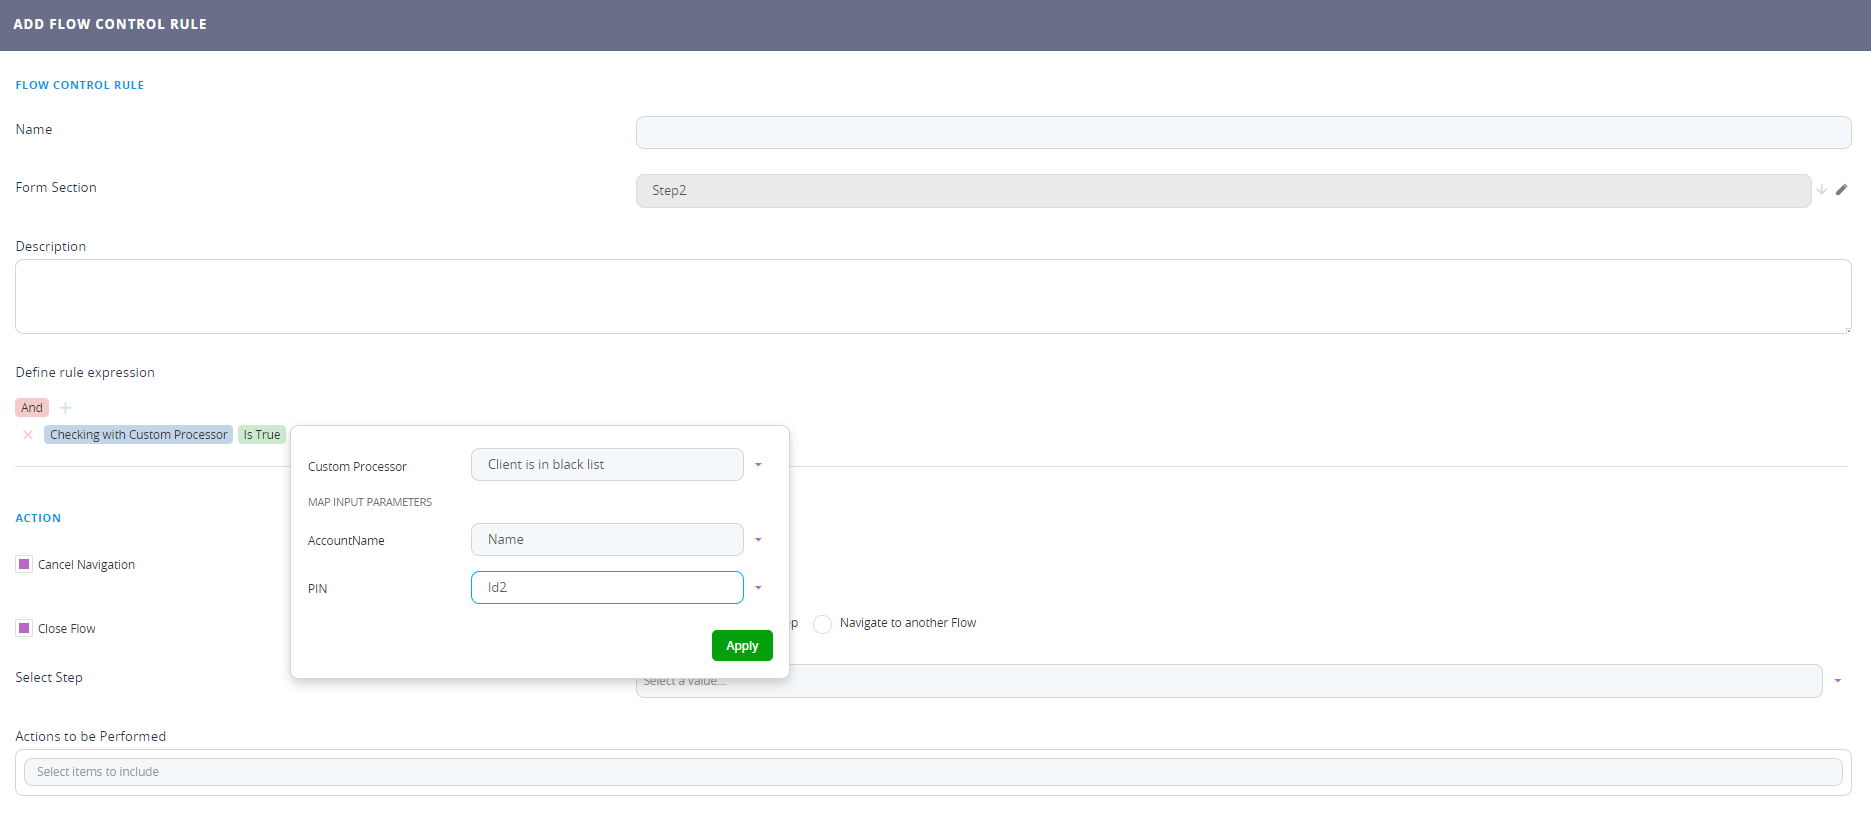This screenshot has height=817, width=1871.
Task: Add a condition with the plus icon
Action: [x=66, y=408]
